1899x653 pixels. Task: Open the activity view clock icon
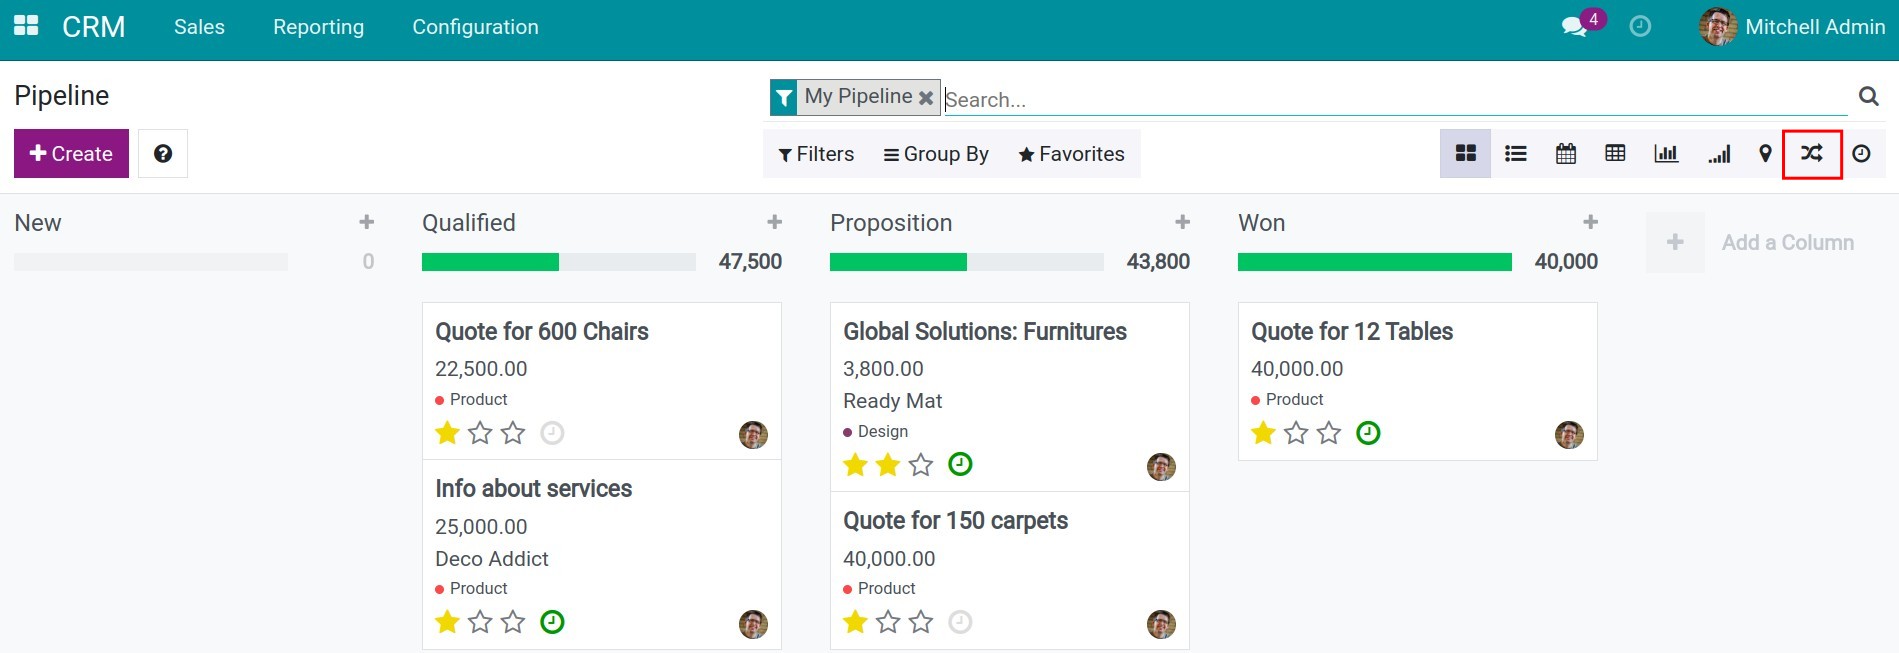pyautogui.click(x=1860, y=154)
